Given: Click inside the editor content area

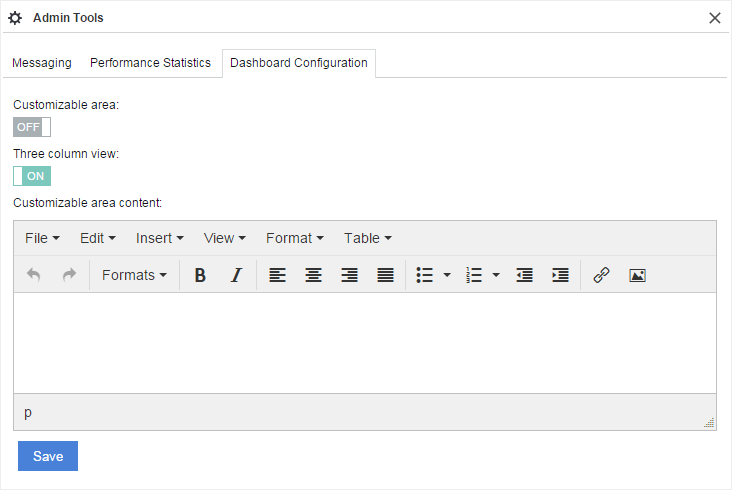Looking at the screenshot, I should pos(365,342).
